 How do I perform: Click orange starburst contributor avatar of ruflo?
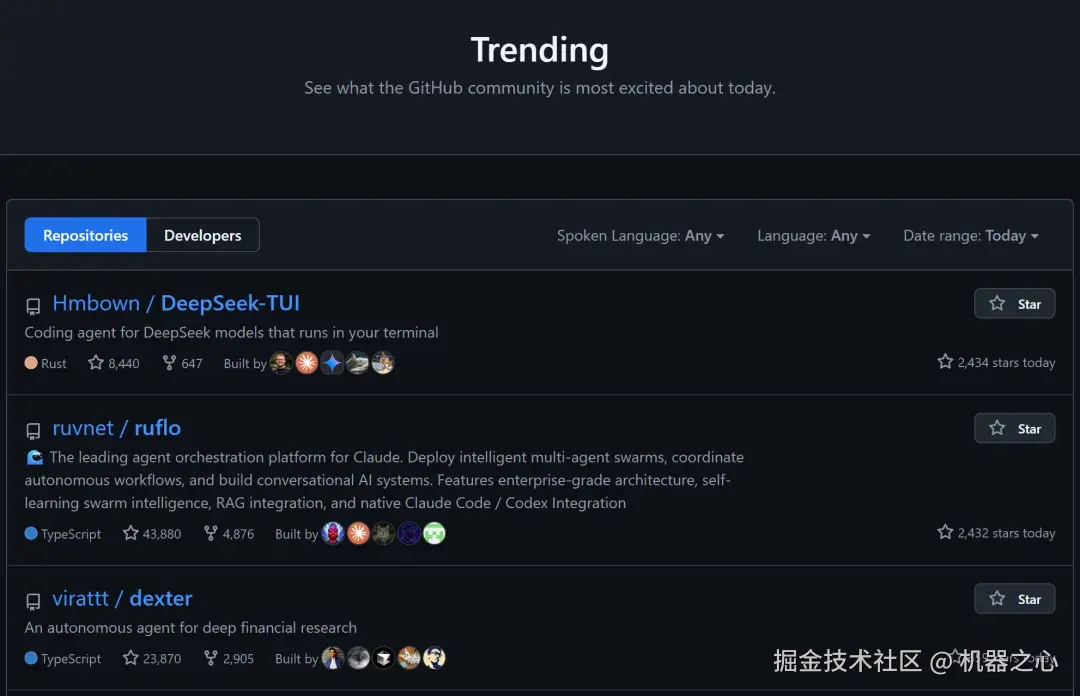coord(358,533)
